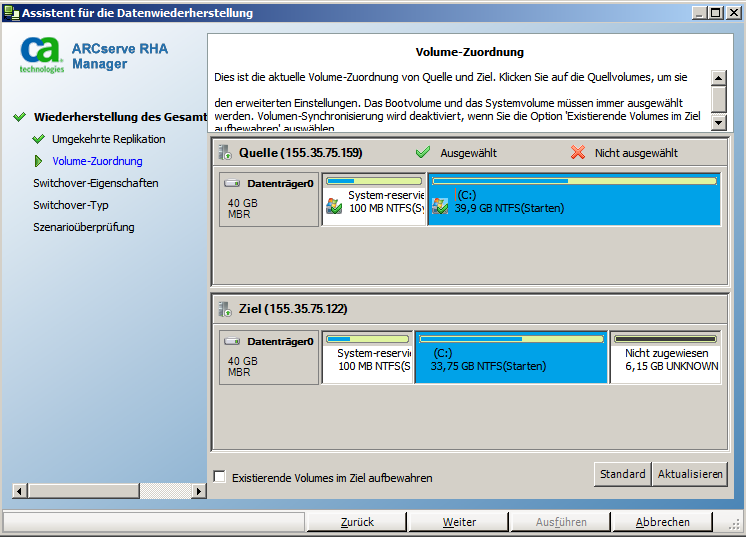Select target C: 33,75 GB NTFS volume
746x539 pixels.
pos(511,357)
